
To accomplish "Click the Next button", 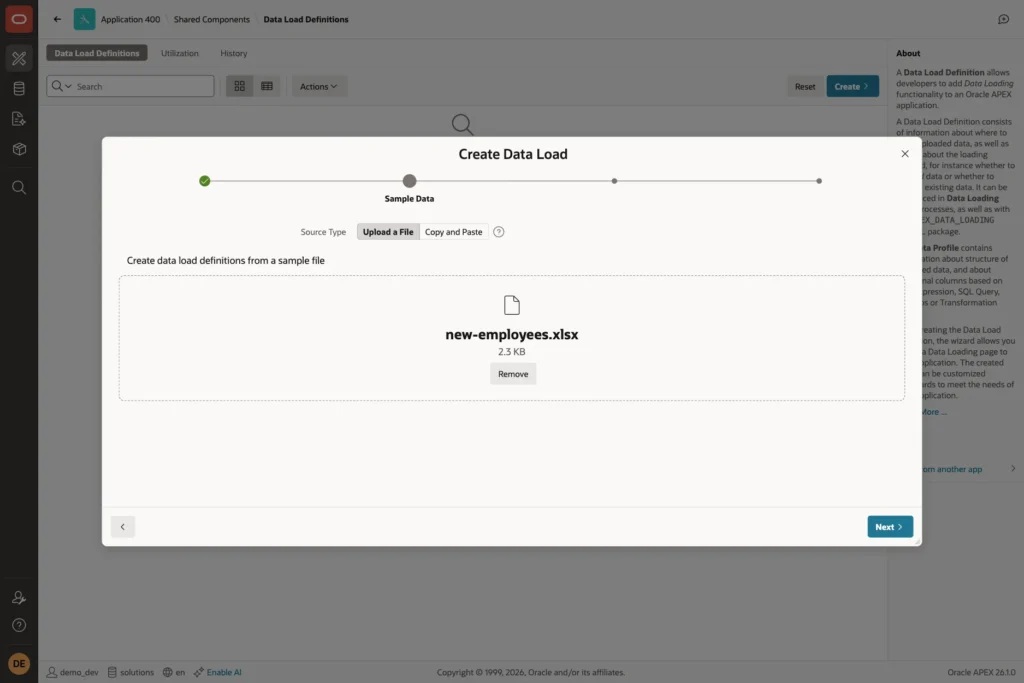I will pos(889,527).
